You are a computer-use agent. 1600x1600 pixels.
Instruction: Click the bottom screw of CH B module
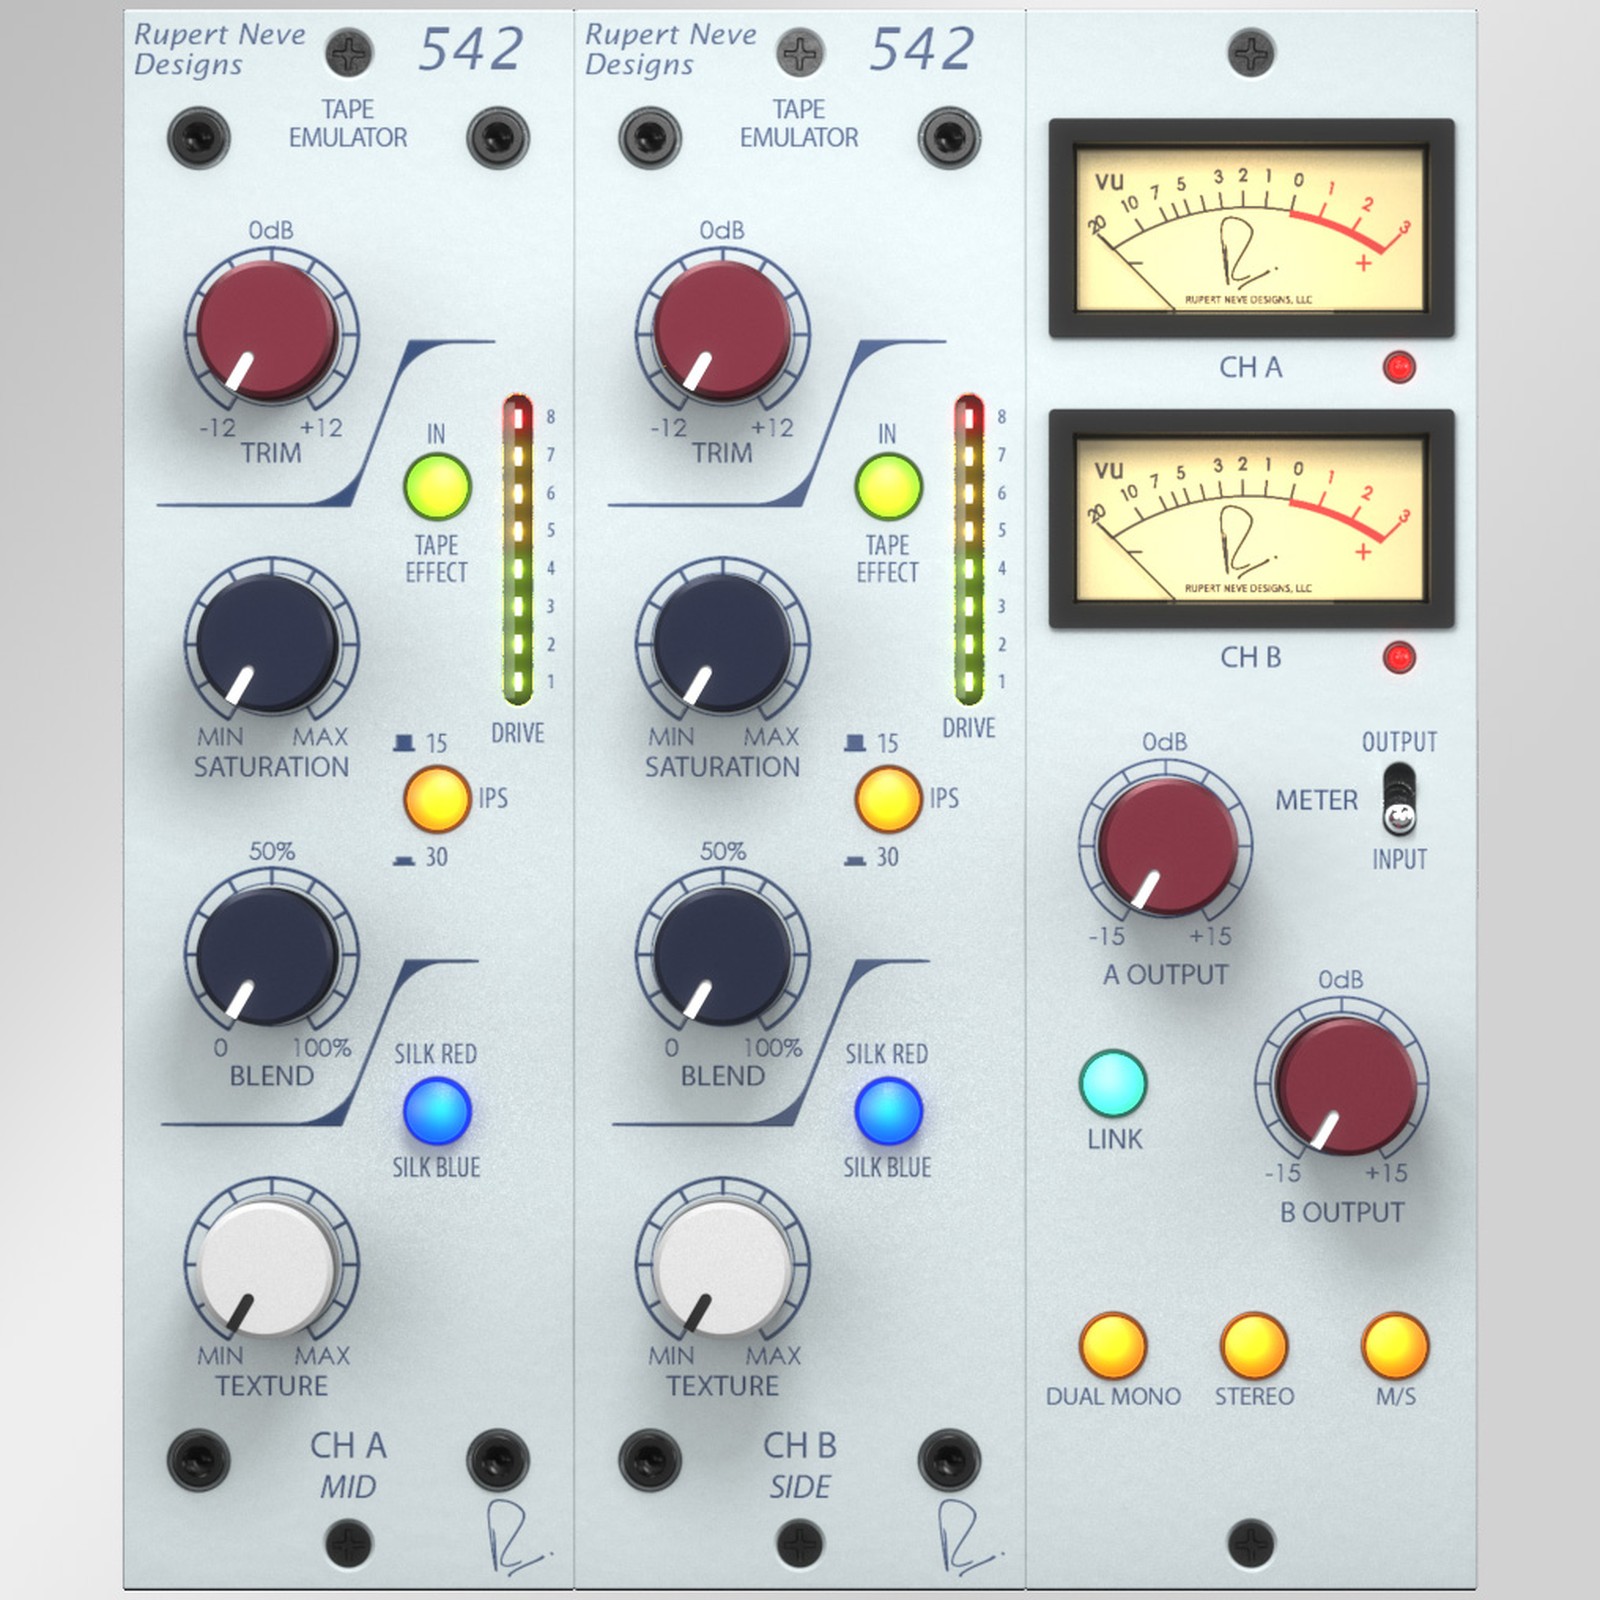(800, 1544)
